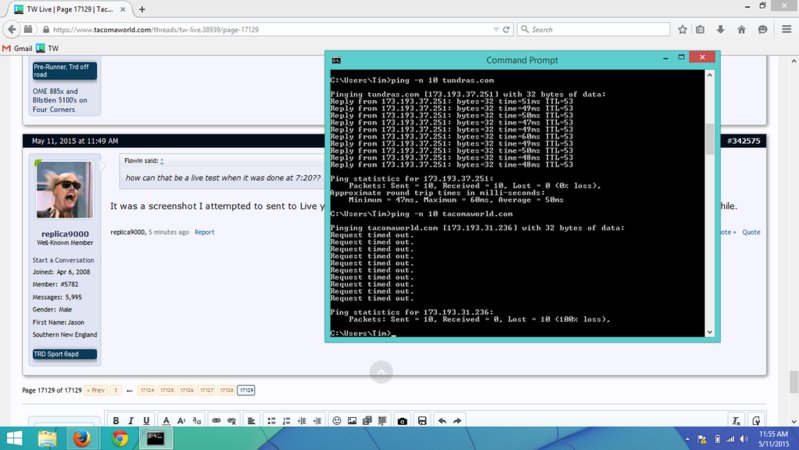Report replica9000's post
The width and height of the screenshot is (799, 450).
204,232
